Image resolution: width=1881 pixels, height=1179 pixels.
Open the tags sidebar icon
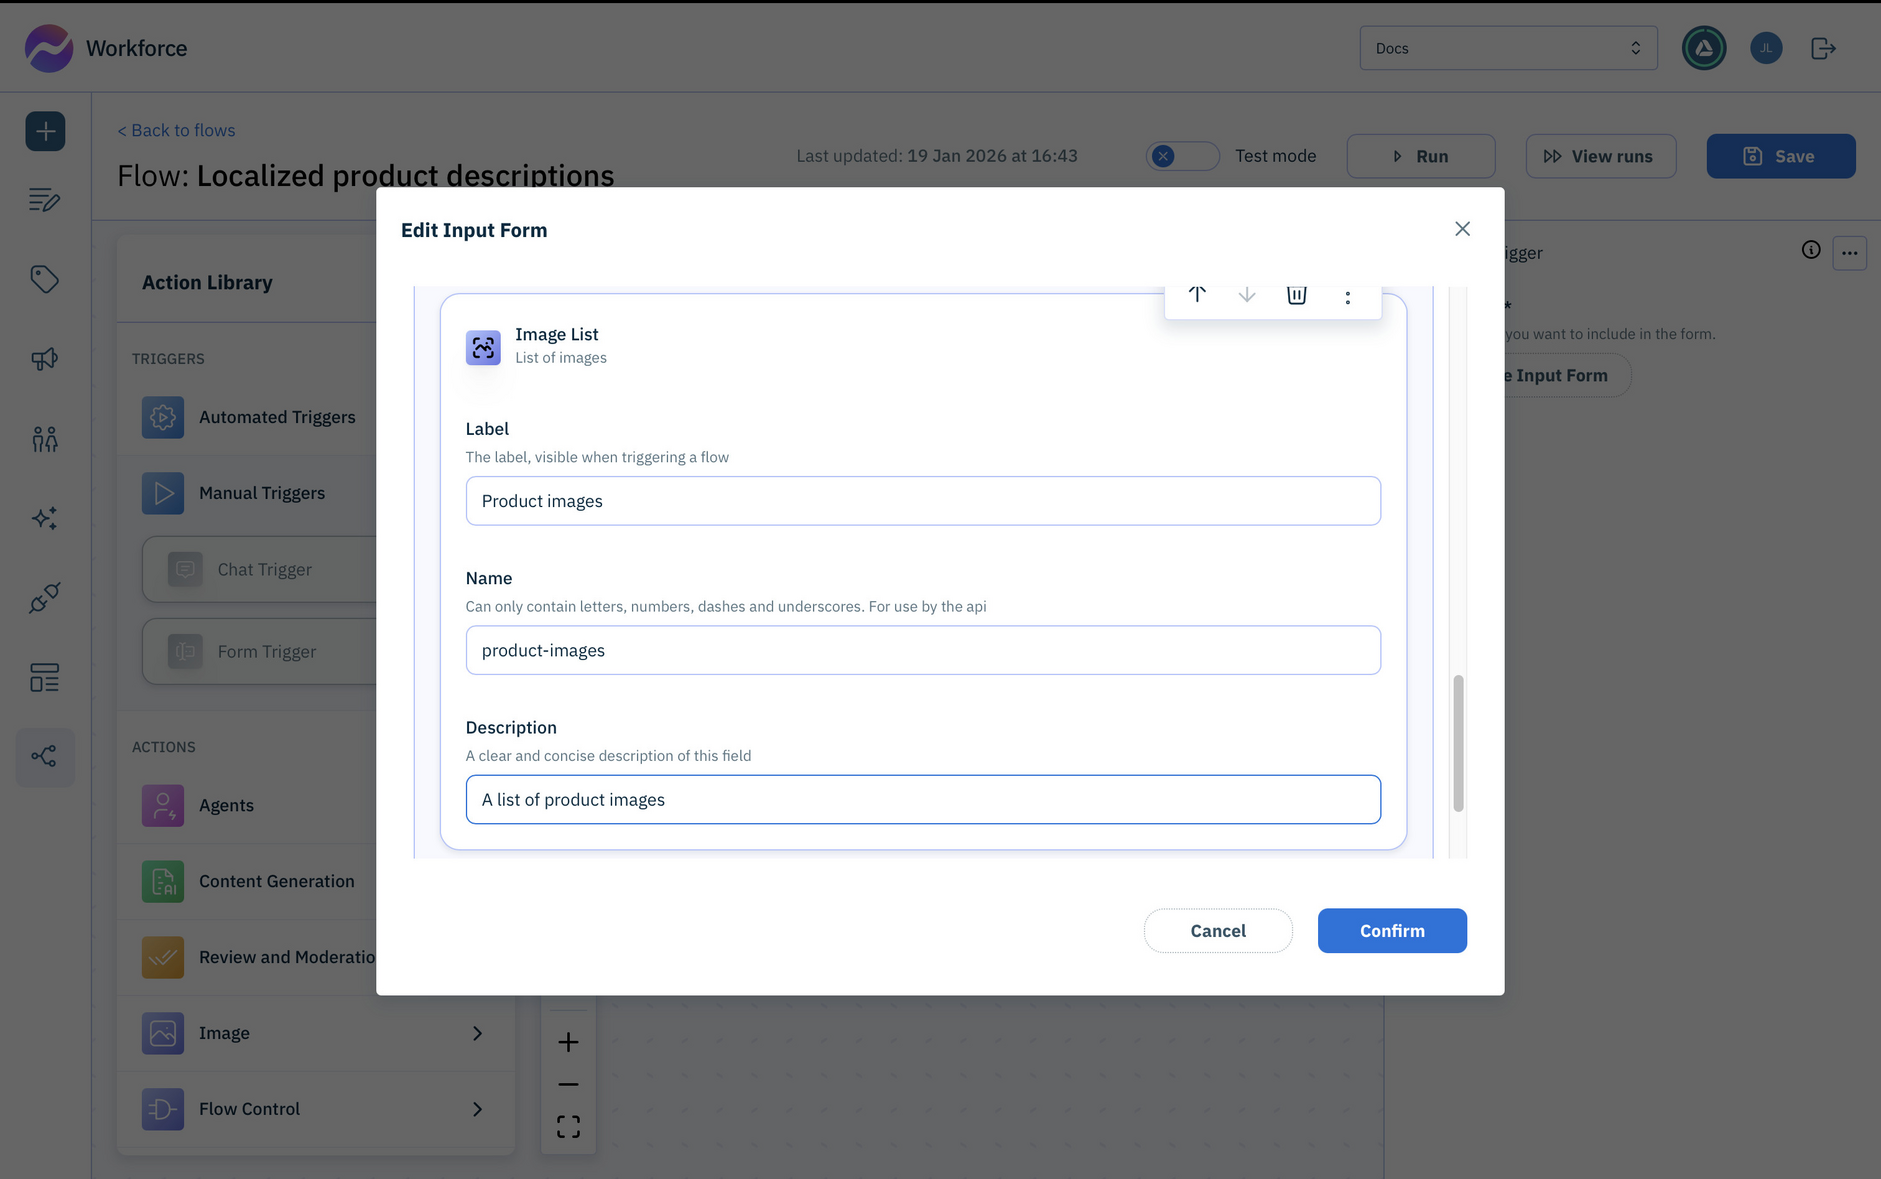point(44,280)
